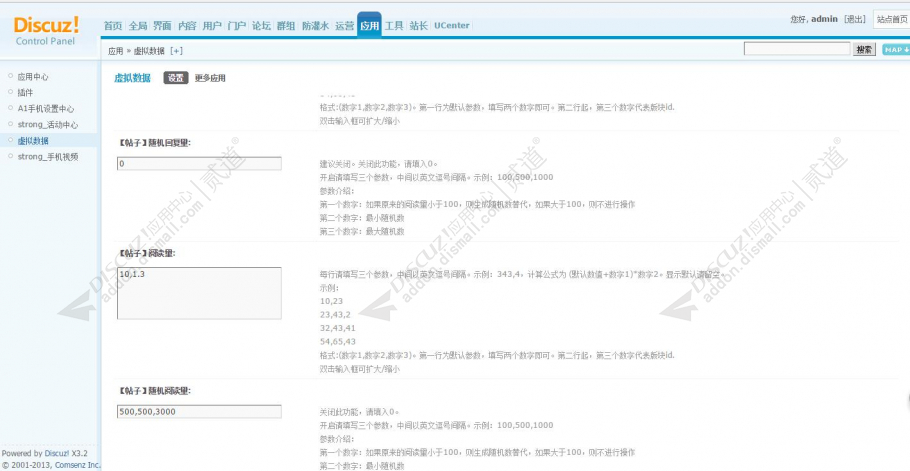Open the 首页 menu tab

(113, 26)
